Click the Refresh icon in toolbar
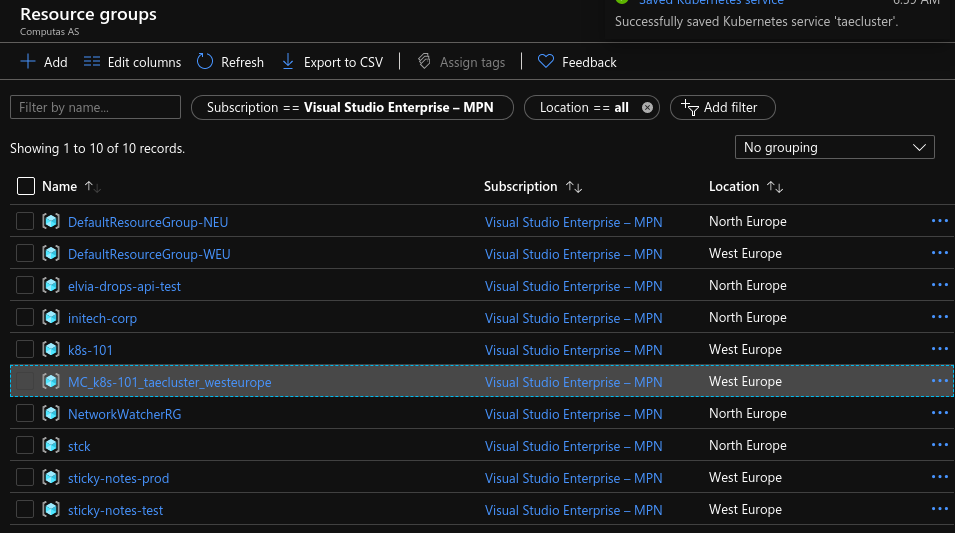This screenshot has width=955, height=533. 205,62
